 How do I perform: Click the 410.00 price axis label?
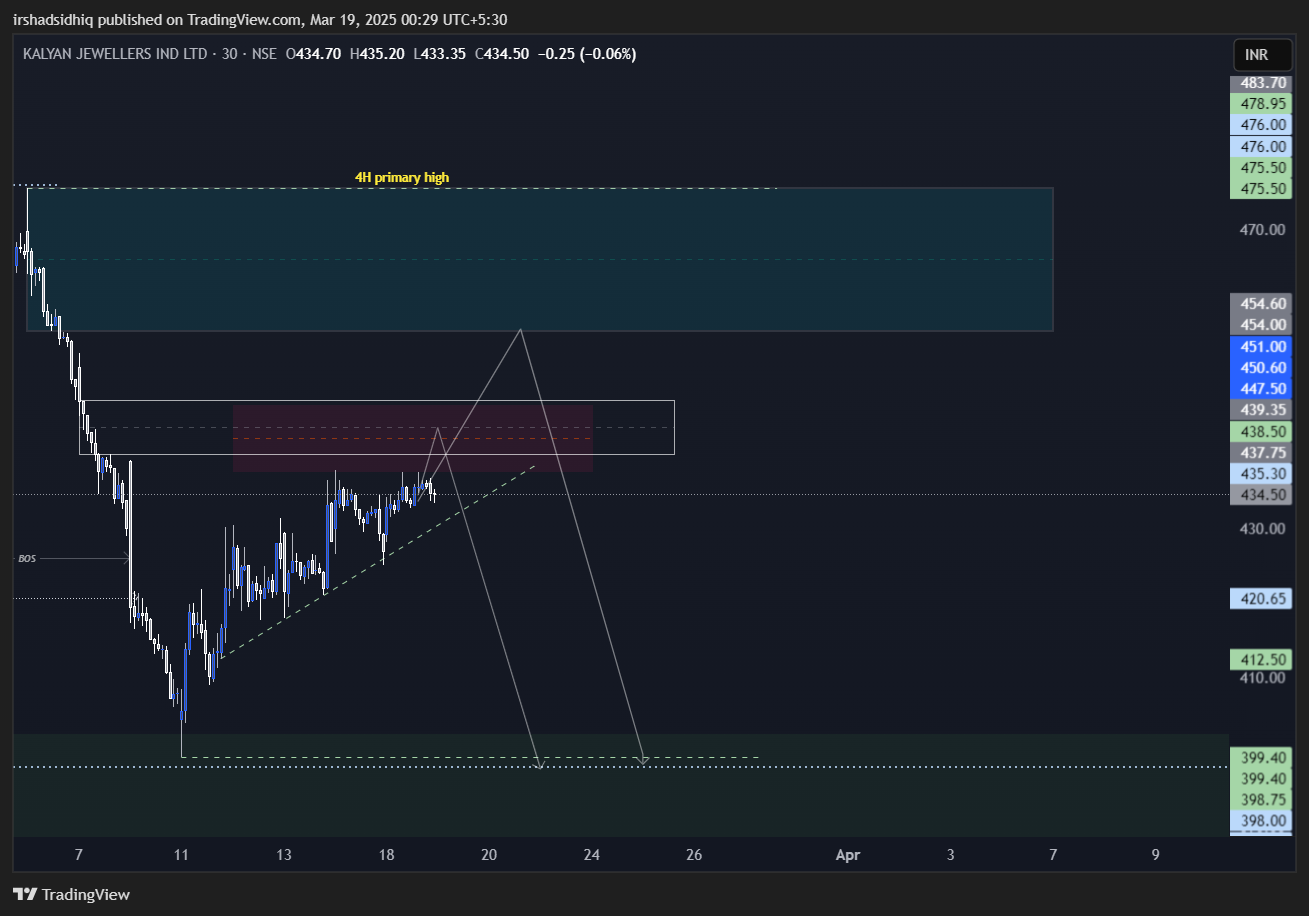(1262, 678)
